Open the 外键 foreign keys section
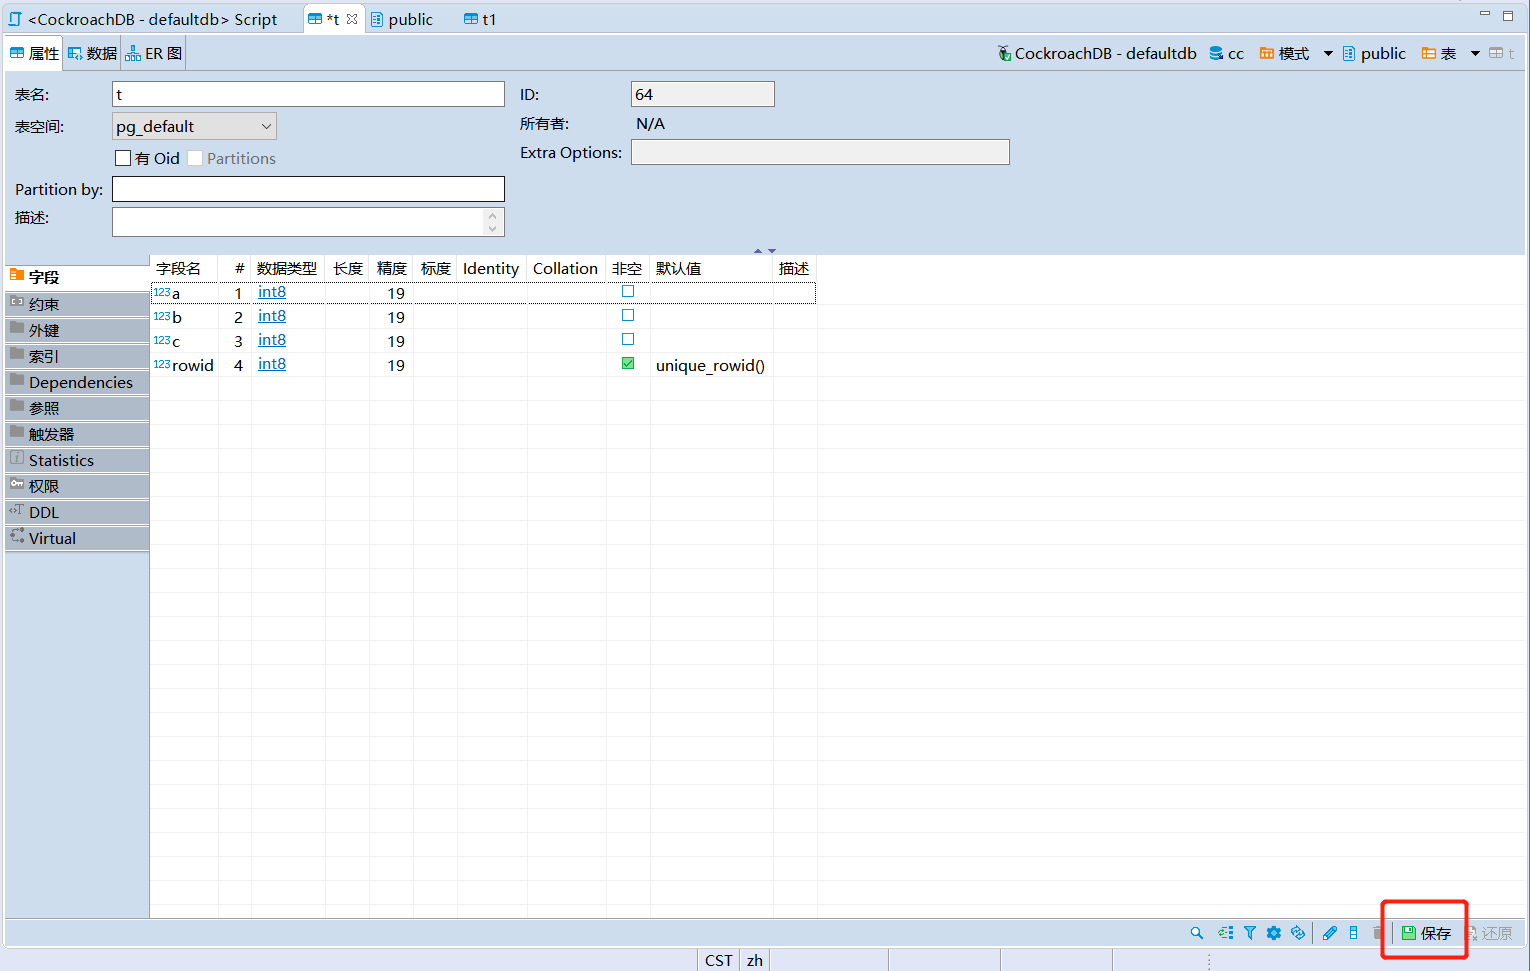This screenshot has width=1530, height=971. pos(77,330)
